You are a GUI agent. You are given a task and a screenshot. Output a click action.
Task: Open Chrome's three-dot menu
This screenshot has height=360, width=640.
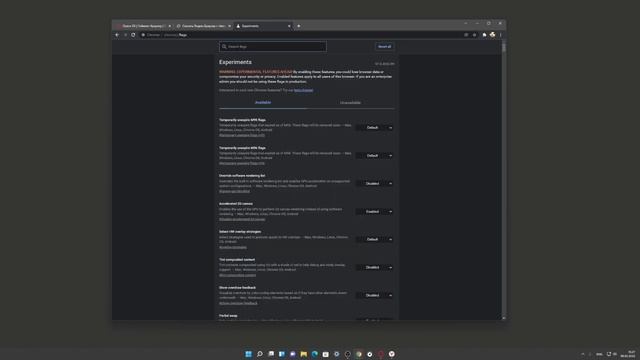tap(500, 35)
